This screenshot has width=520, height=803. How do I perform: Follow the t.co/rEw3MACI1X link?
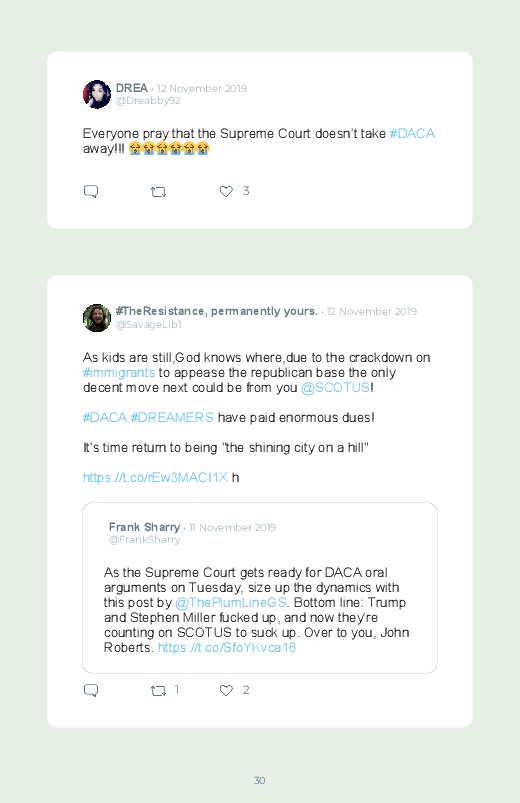[155, 477]
